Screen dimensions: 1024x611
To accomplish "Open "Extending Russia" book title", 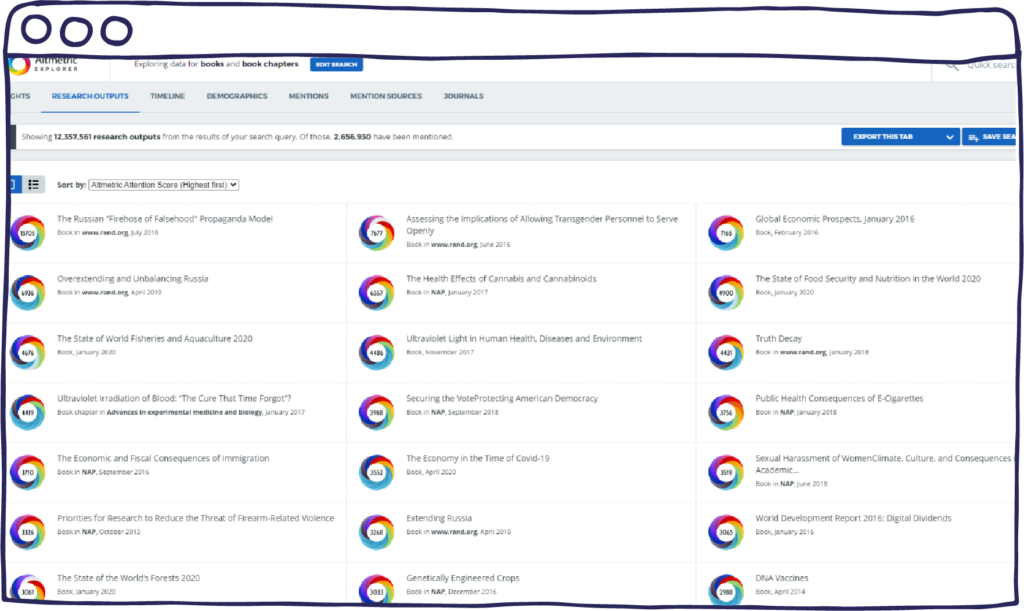I will (439, 518).
